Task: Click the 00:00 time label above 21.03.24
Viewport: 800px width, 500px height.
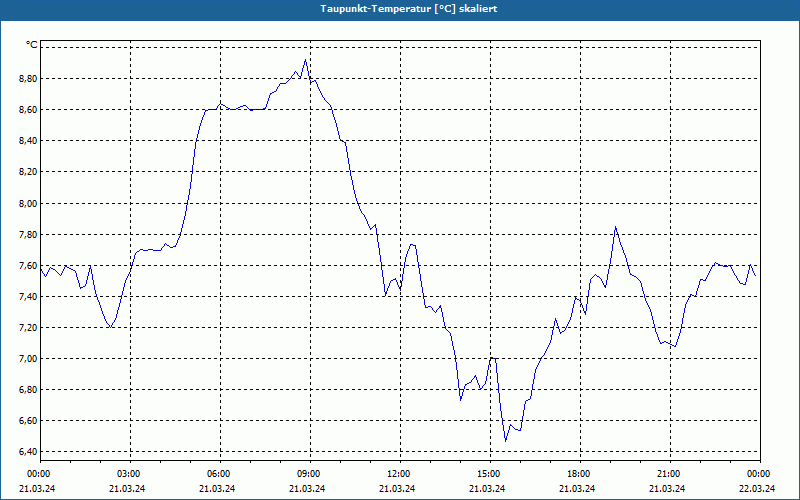Action: [38, 474]
